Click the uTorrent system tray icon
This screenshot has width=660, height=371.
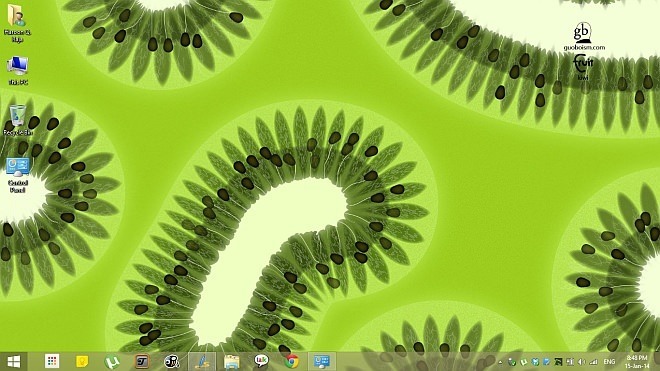click(x=524, y=362)
